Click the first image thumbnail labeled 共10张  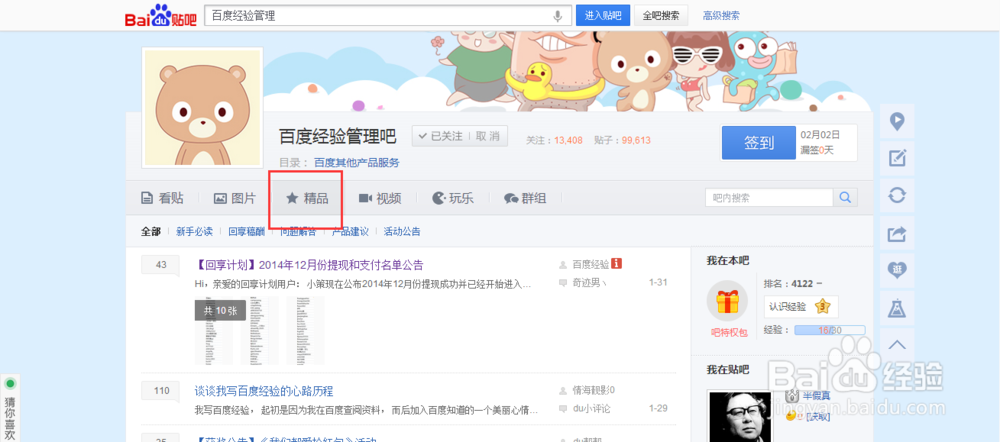(x=214, y=330)
